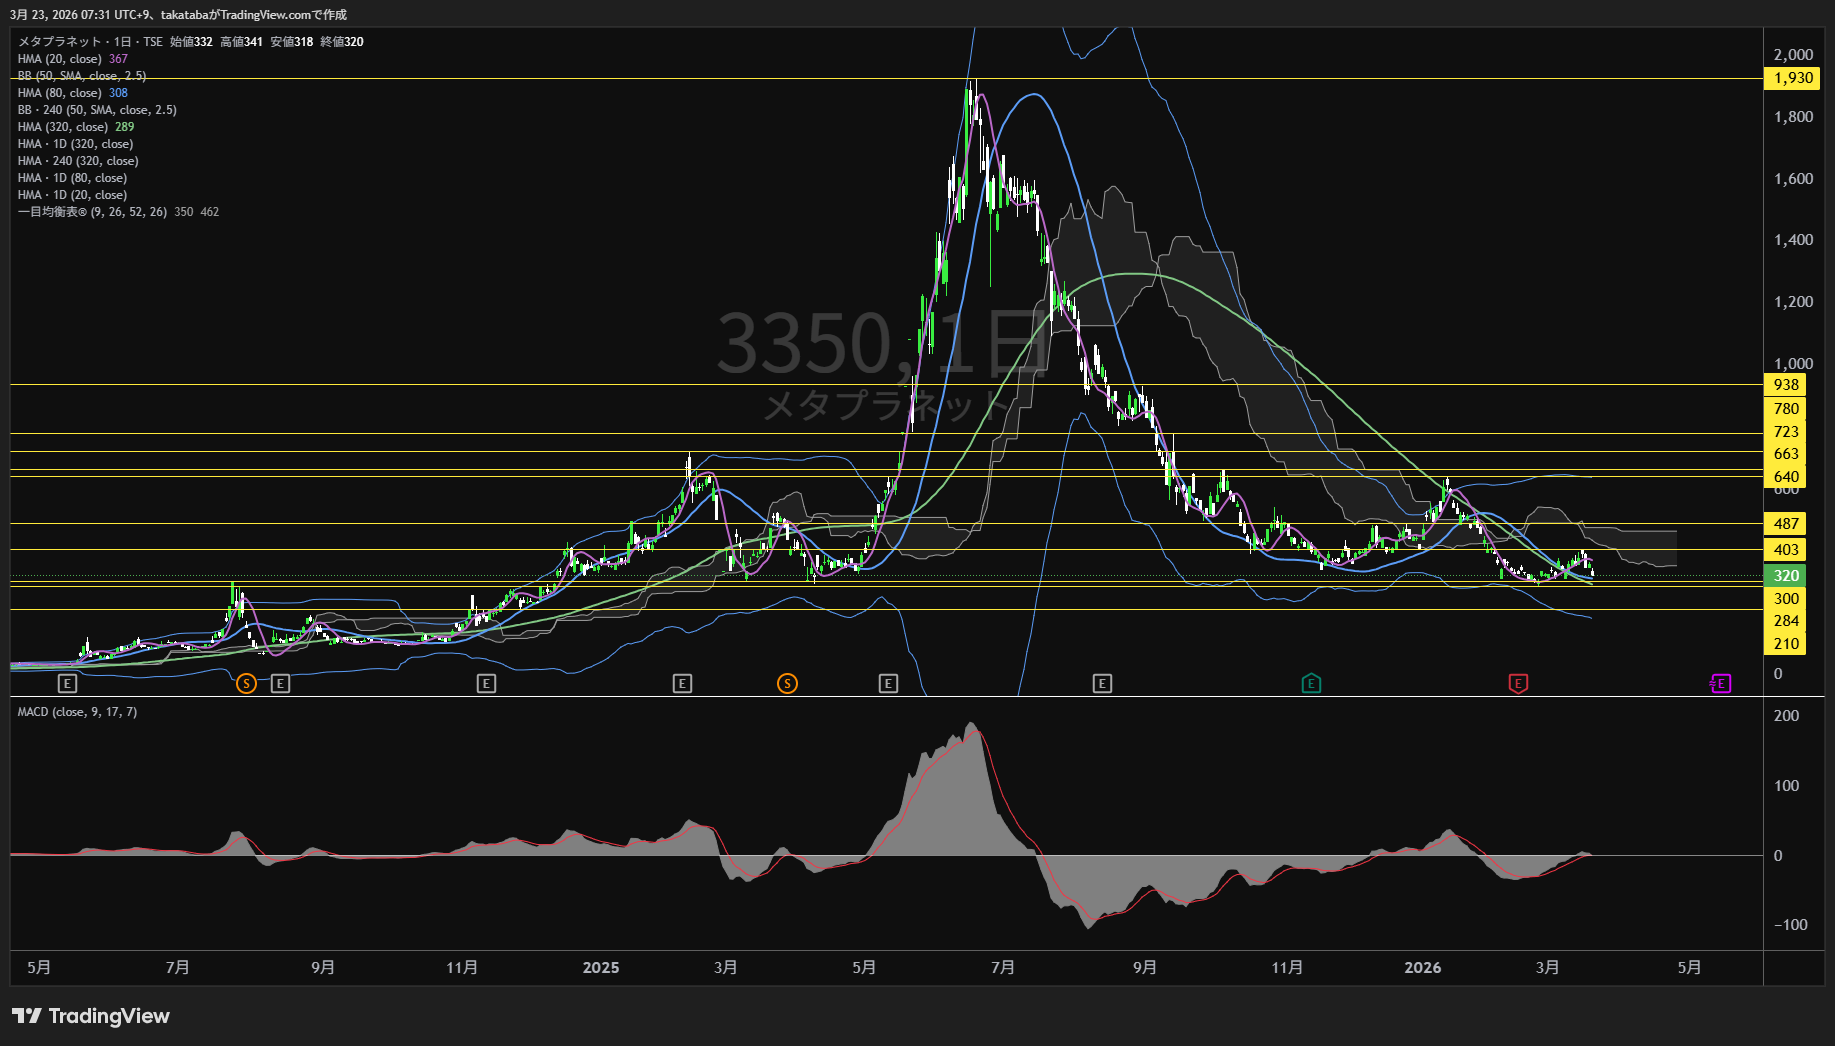Click the 2025 label on time axis
The image size is (1835, 1046).
click(600, 968)
